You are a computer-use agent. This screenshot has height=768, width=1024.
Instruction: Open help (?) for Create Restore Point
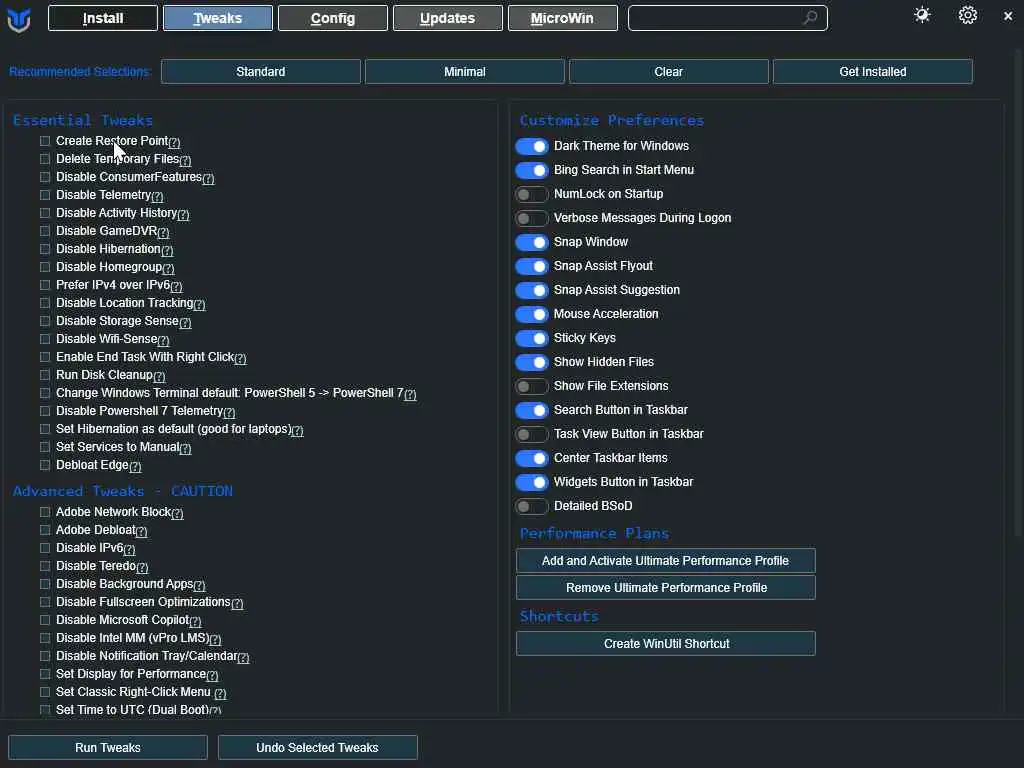174,142
